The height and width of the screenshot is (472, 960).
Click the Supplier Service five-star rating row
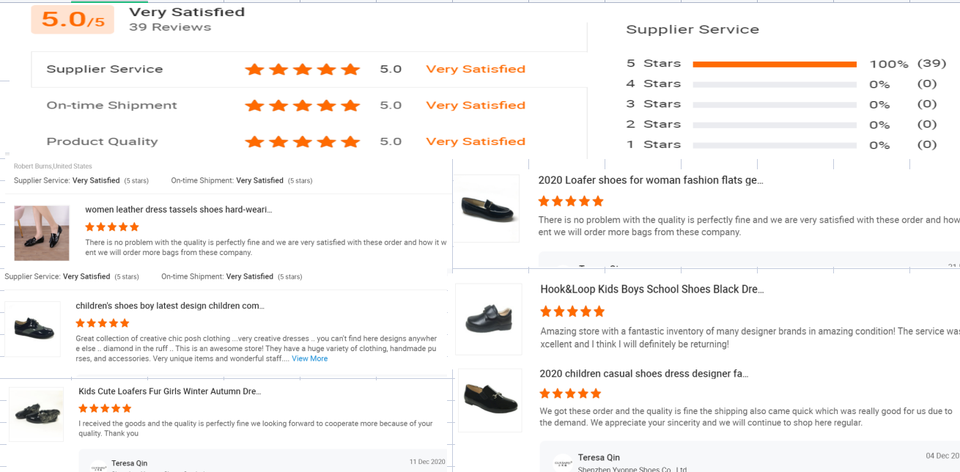(302, 70)
